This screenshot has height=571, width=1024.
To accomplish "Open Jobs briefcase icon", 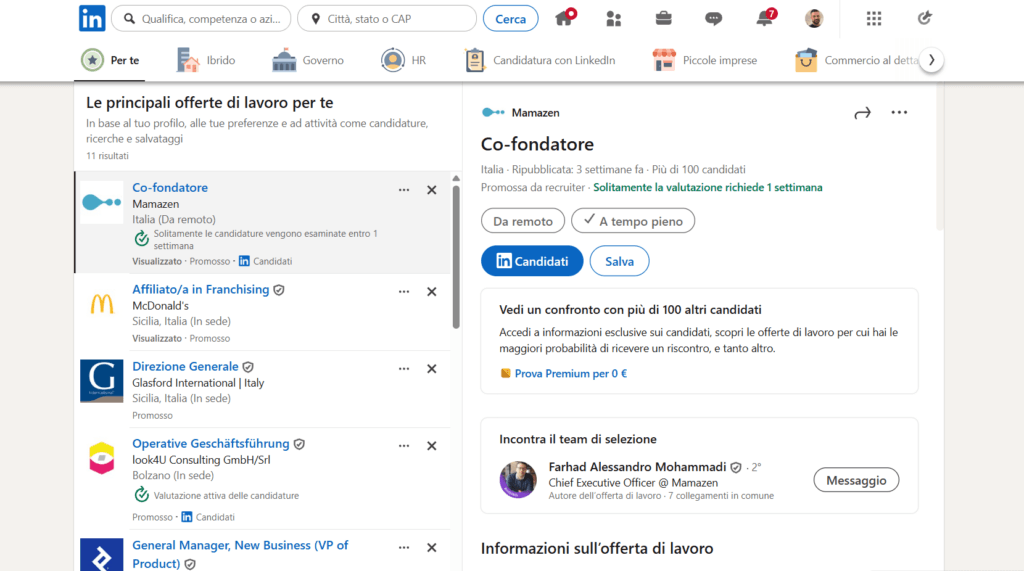I will click(x=664, y=18).
